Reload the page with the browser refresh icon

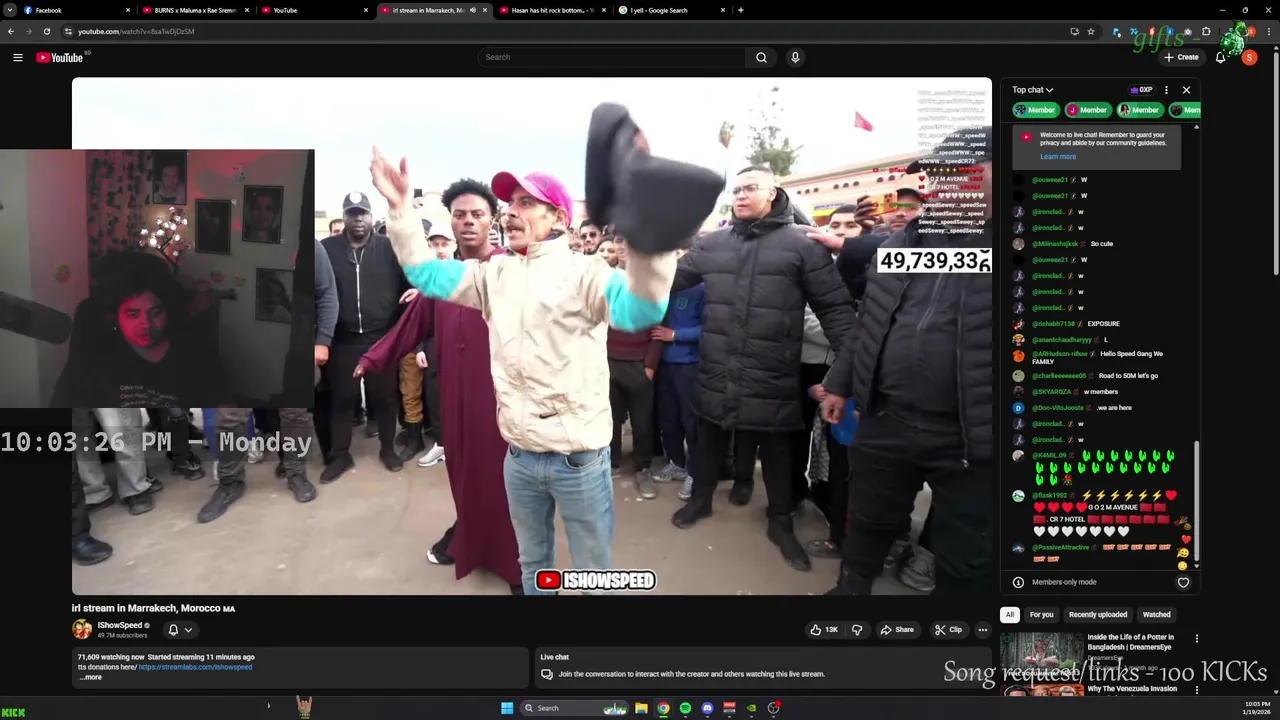[46, 31]
